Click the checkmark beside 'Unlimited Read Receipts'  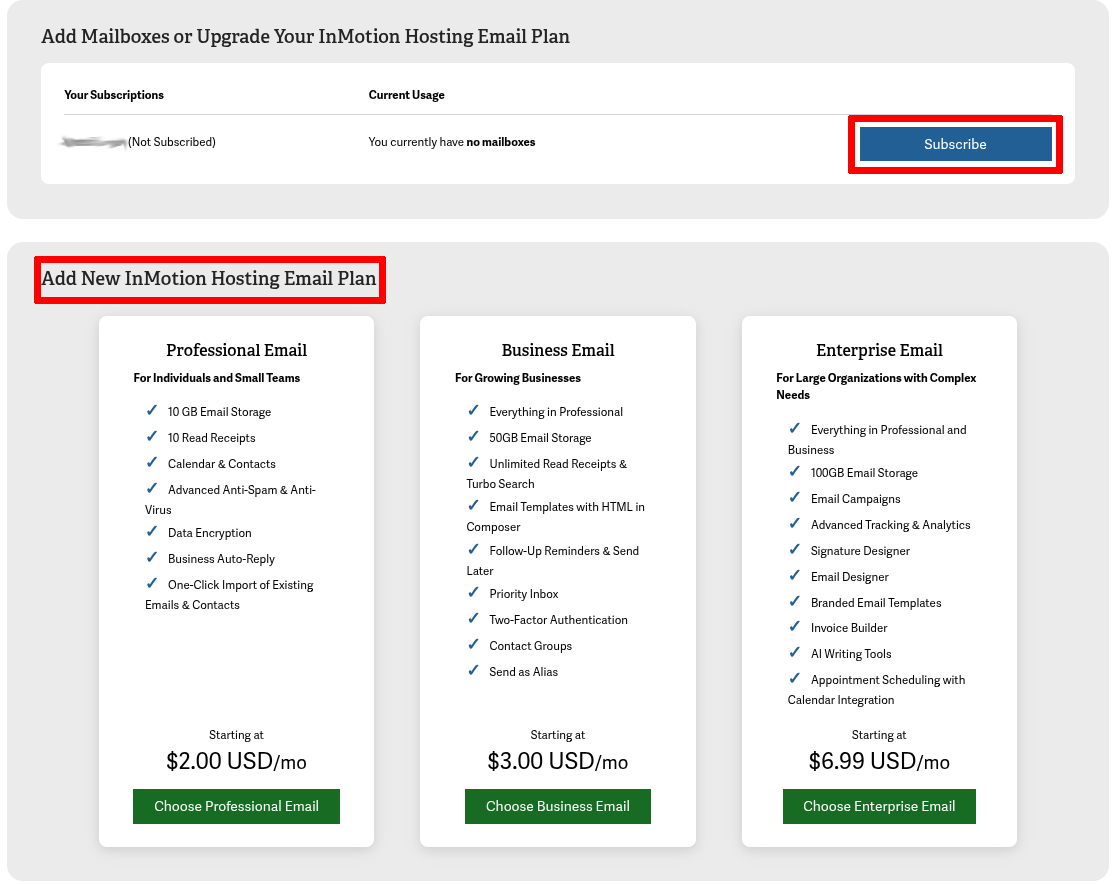point(473,463)
